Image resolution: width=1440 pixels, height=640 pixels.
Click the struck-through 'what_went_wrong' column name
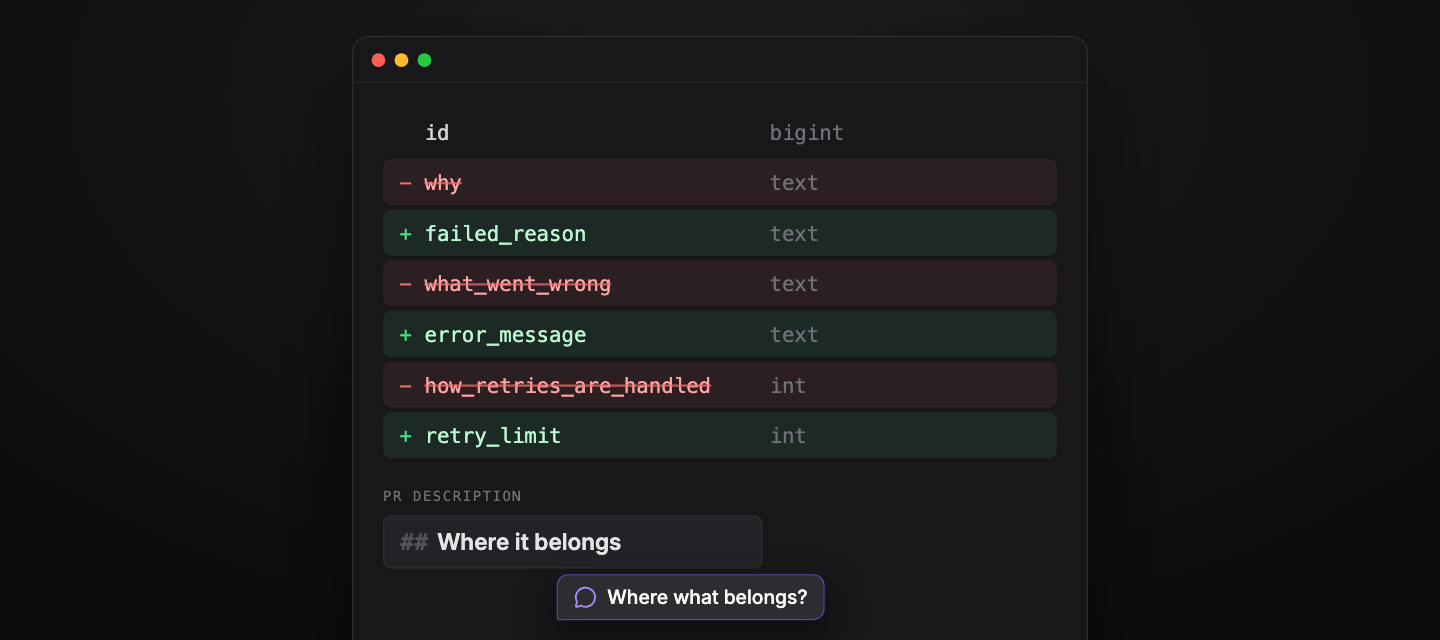517,284
